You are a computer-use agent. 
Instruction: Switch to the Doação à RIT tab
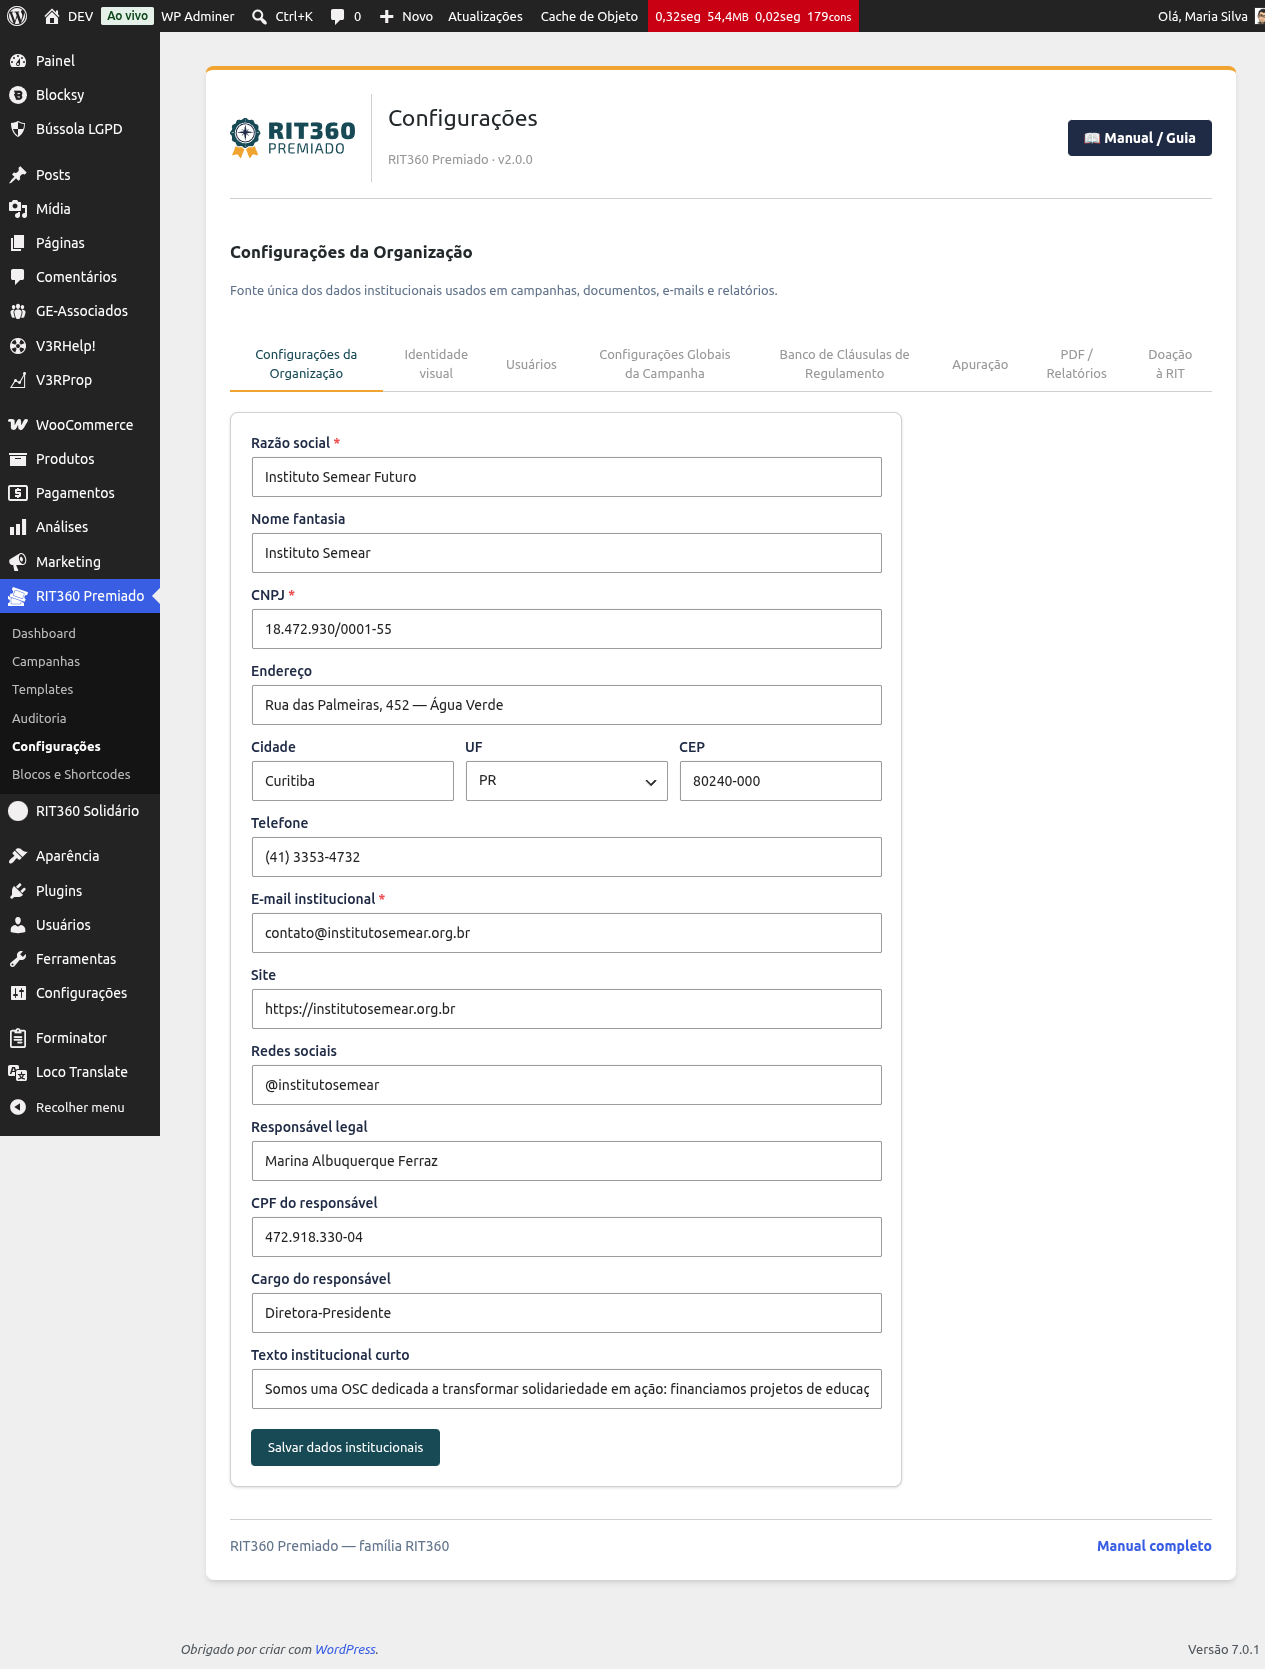click(1170, 364)
